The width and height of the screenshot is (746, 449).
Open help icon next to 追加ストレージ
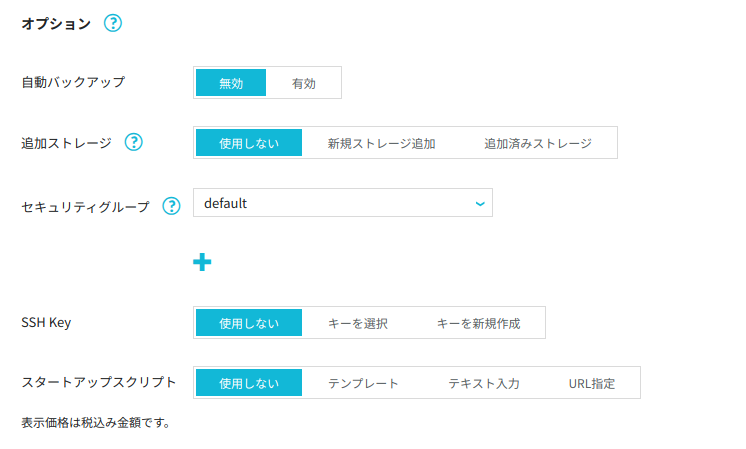click(134, 142)
